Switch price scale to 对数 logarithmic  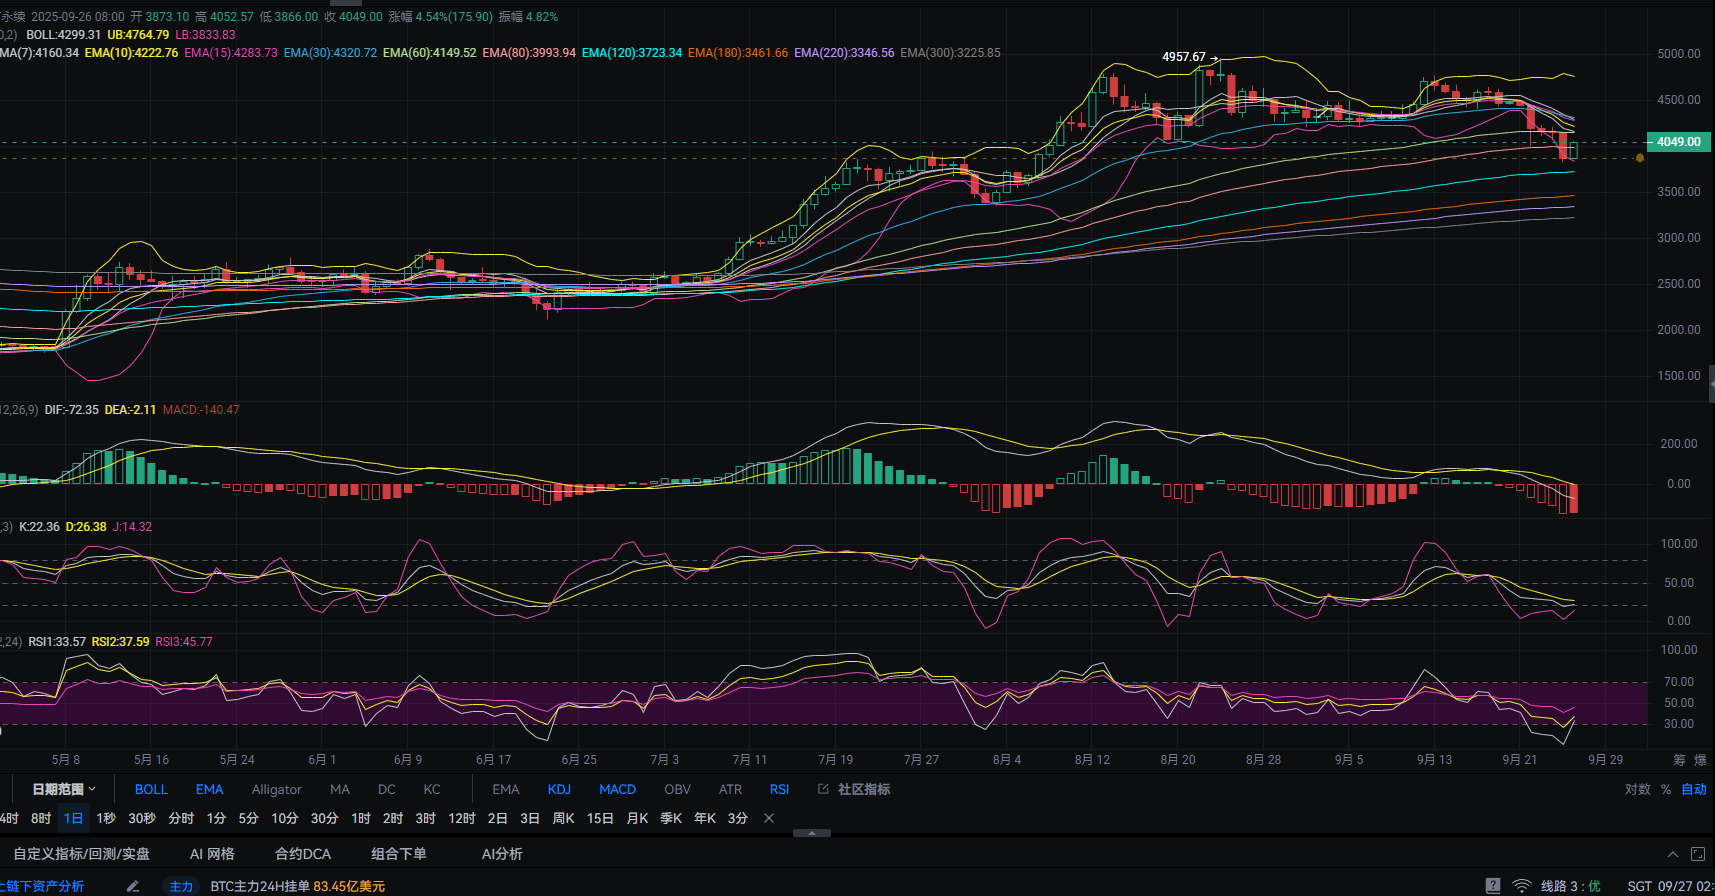click(x=1638, y=789)
